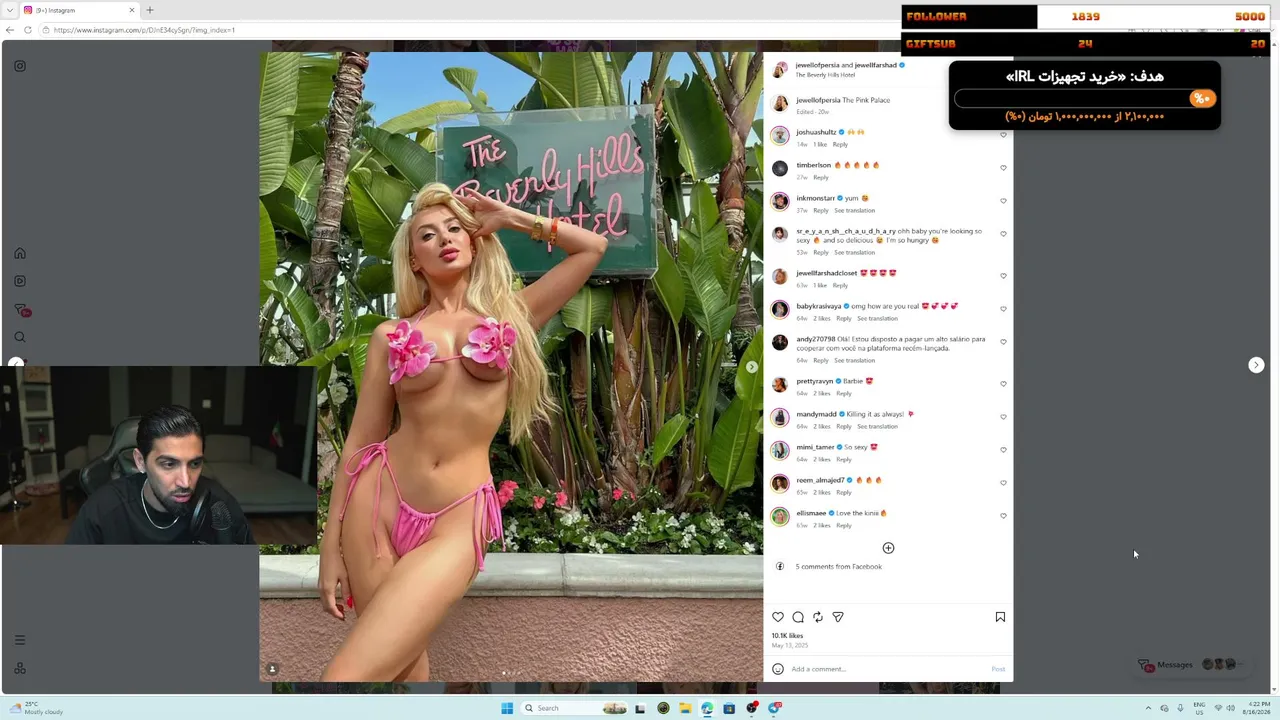Screen dimensions: 1280x720
Task: Open comment bubble icon under the post
Action: 798,617
